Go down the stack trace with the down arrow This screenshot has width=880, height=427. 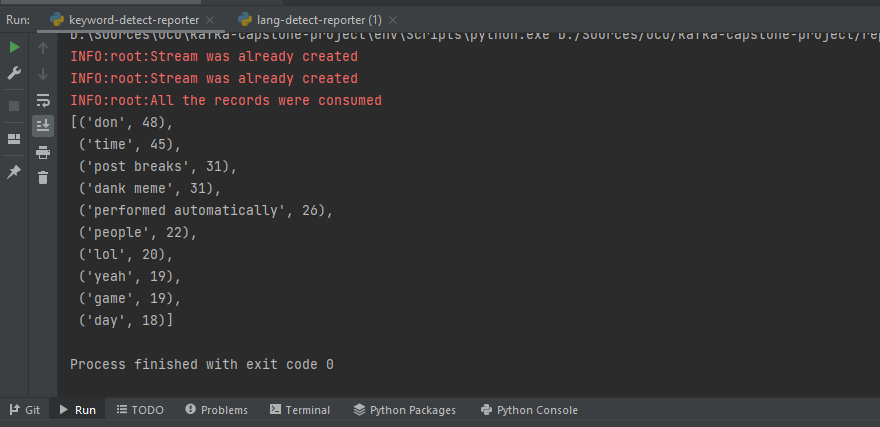coord(43,74)
